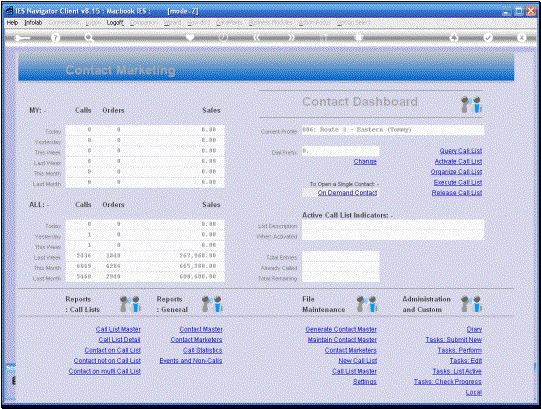Click the Activate Call List link
The height and width of the screenshot is (409, 541).
click(x=458, y=161)
